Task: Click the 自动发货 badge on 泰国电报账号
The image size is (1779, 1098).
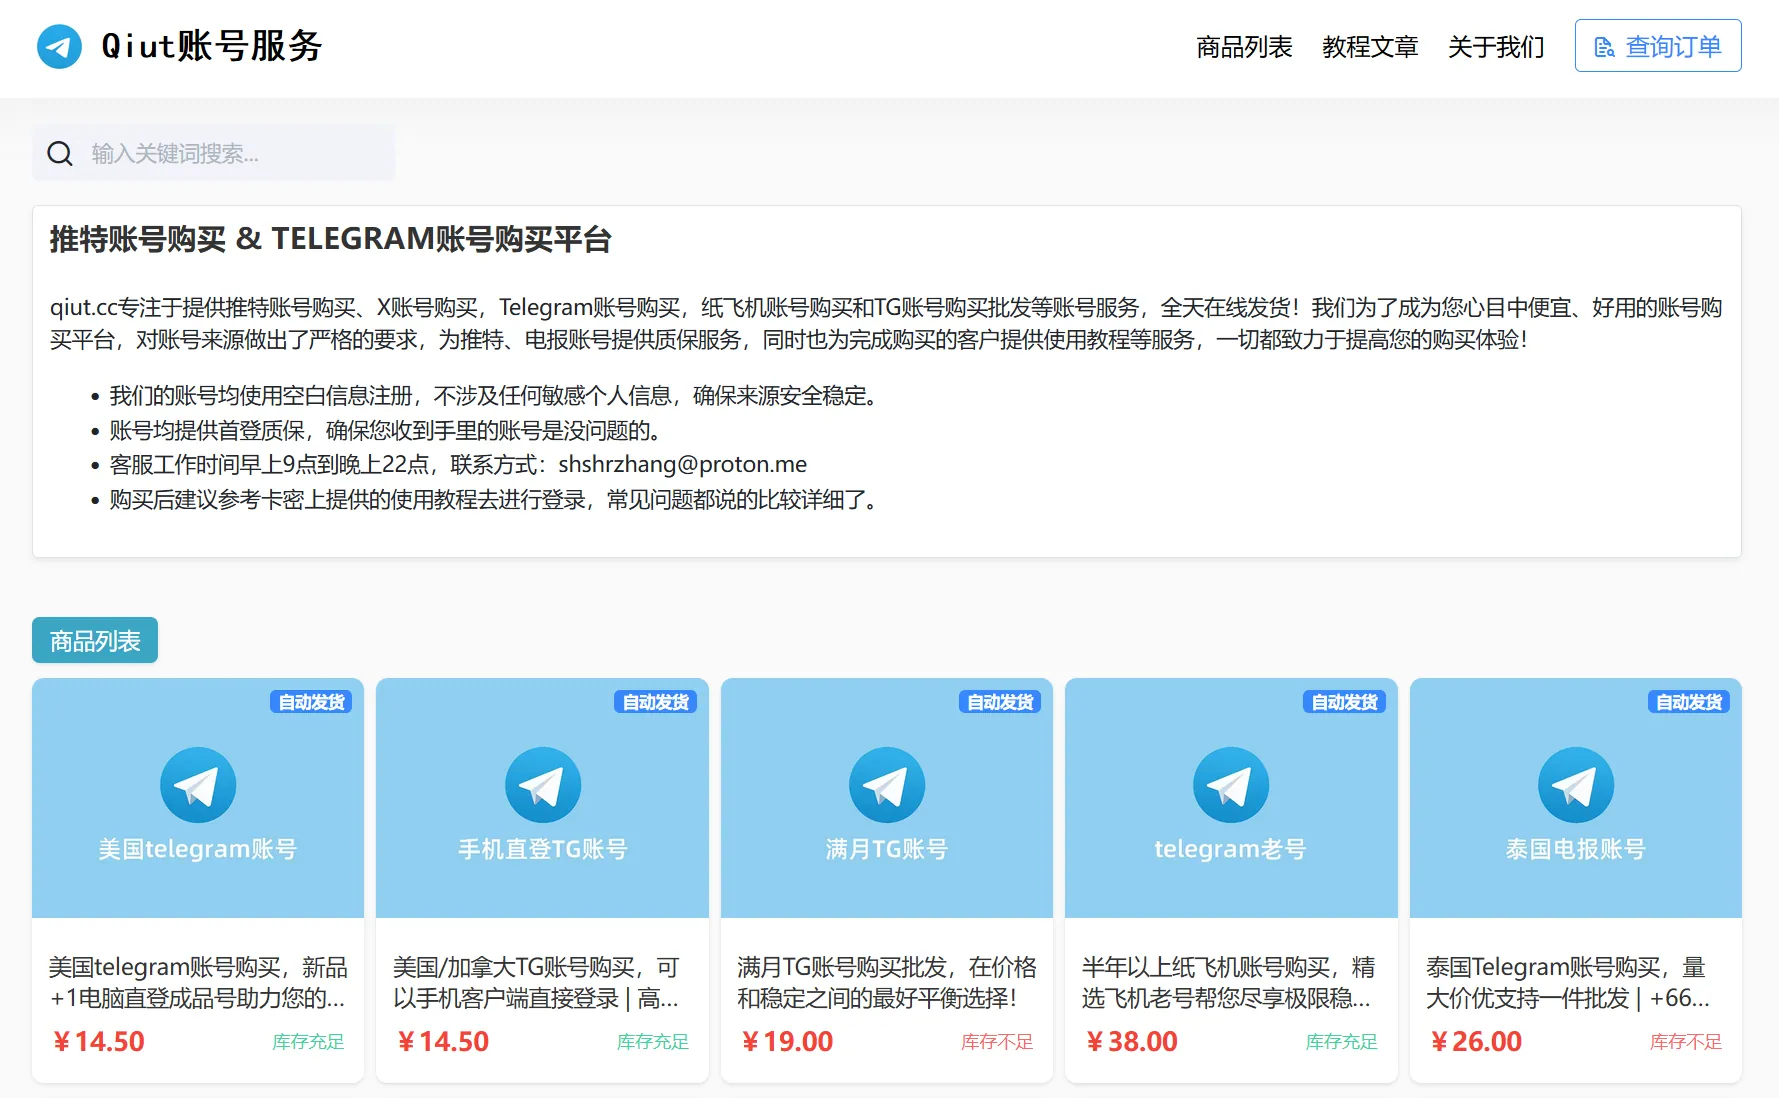Action: [1688, 702]
